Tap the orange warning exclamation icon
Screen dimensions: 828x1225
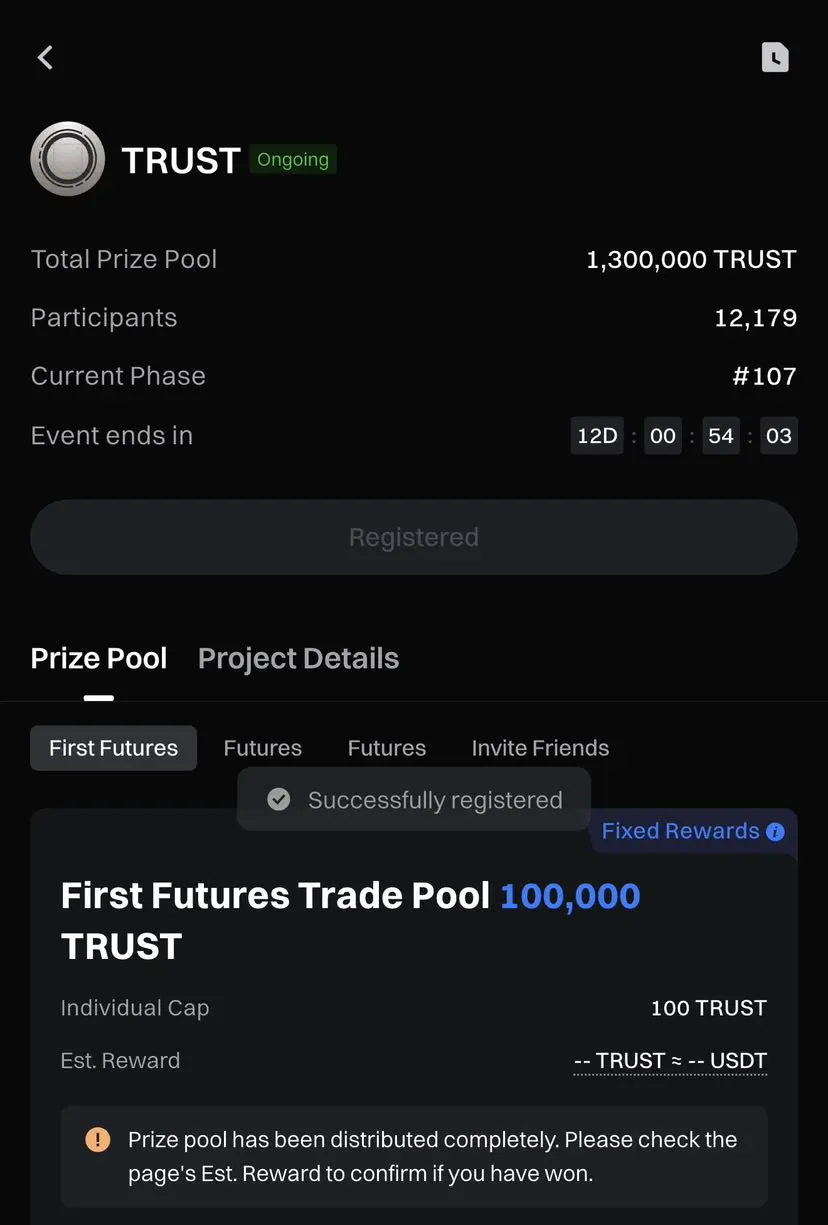[98, 1140]
